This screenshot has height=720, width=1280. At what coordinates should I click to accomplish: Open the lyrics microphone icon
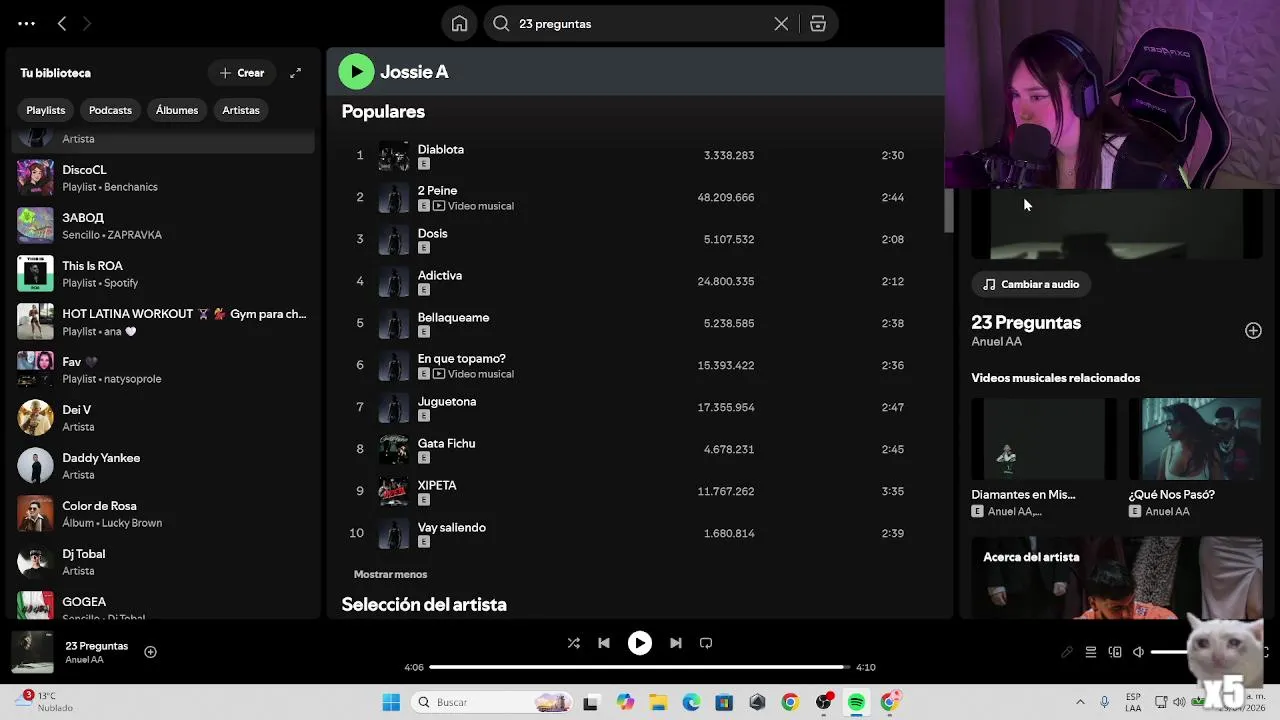click(x=1067, y=652)
